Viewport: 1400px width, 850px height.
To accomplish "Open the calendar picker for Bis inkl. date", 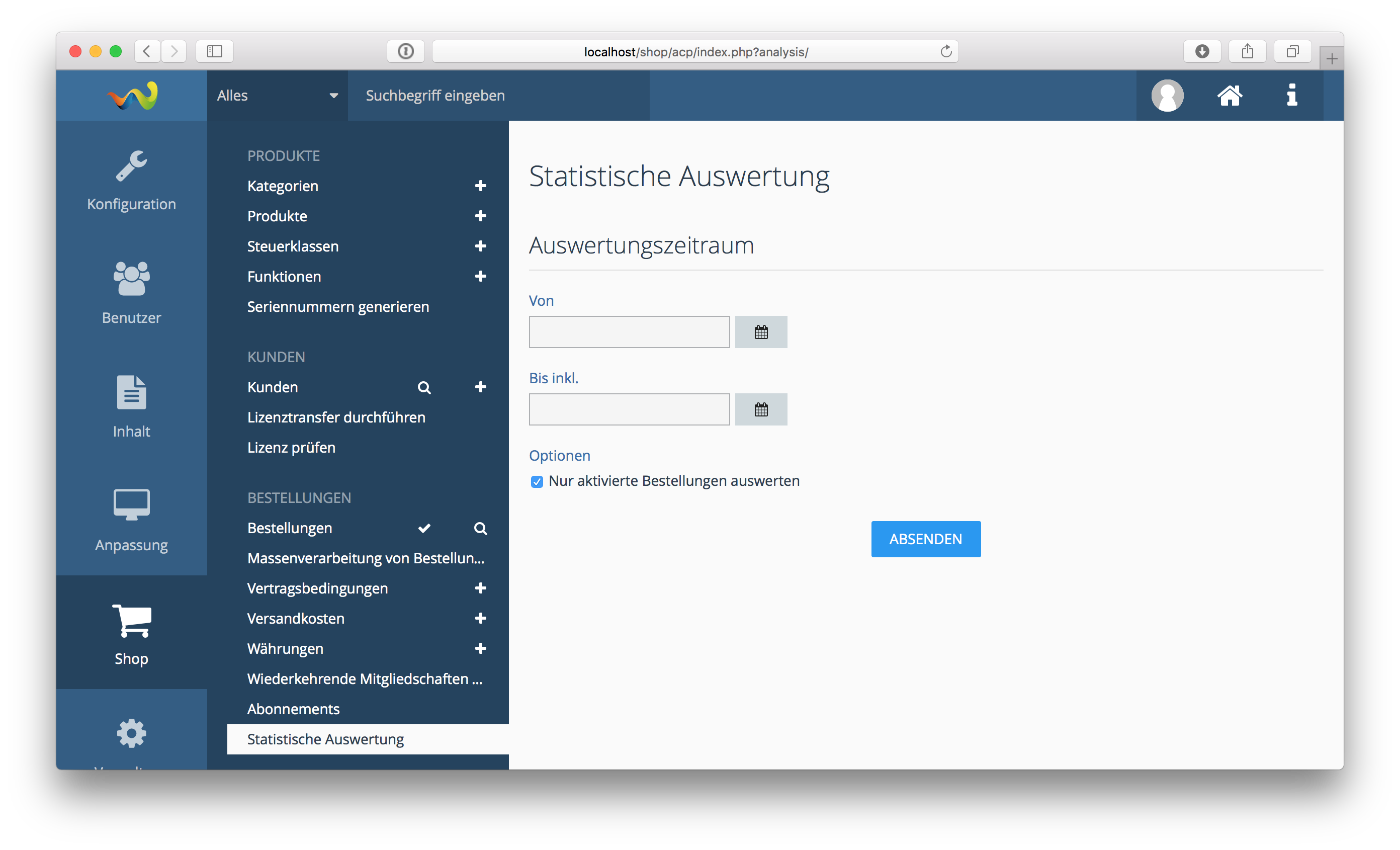I will 761,409.
